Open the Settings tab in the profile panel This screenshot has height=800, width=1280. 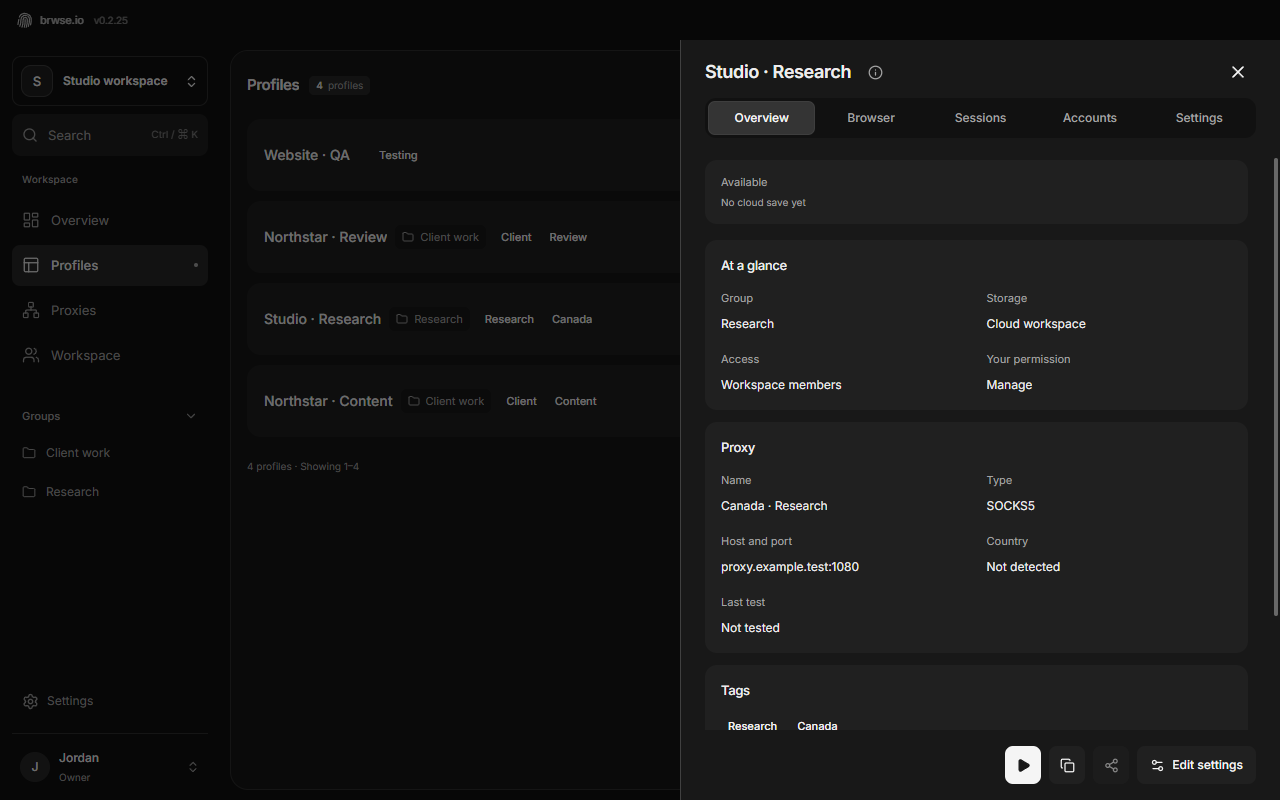tap(1199, 118)
